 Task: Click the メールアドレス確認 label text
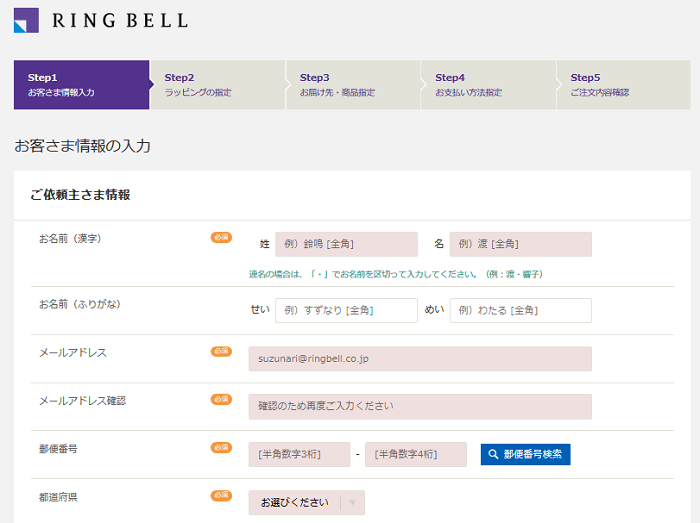point(83,401)
